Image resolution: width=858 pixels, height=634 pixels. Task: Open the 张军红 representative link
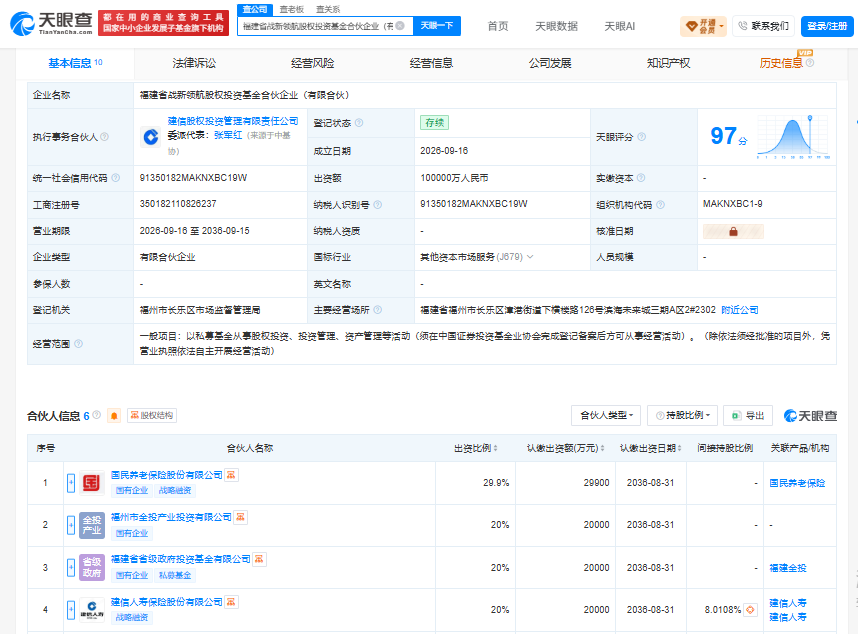[x=228, y=135]
